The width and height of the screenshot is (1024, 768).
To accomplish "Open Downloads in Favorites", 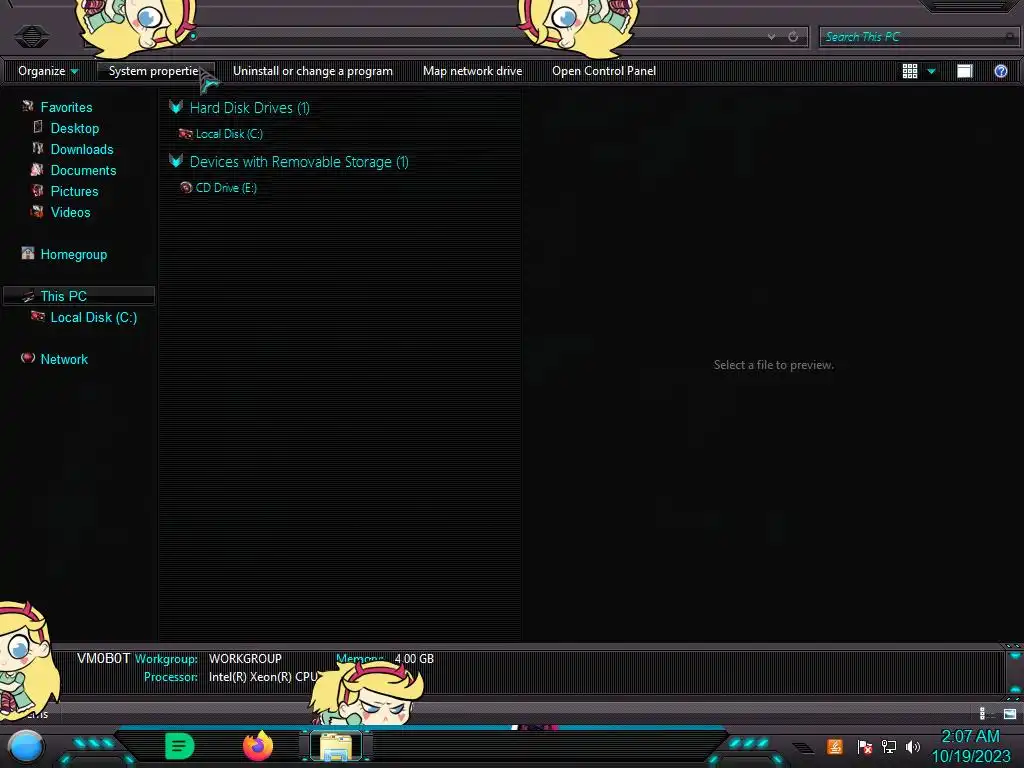I will (x=82, y=149).
